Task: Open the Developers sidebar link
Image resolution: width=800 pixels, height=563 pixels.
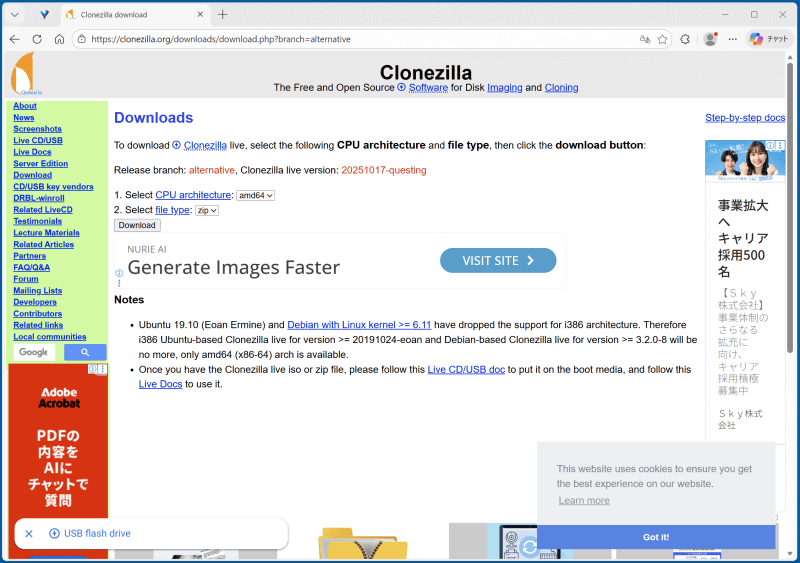Action: (x=35, y=302)
